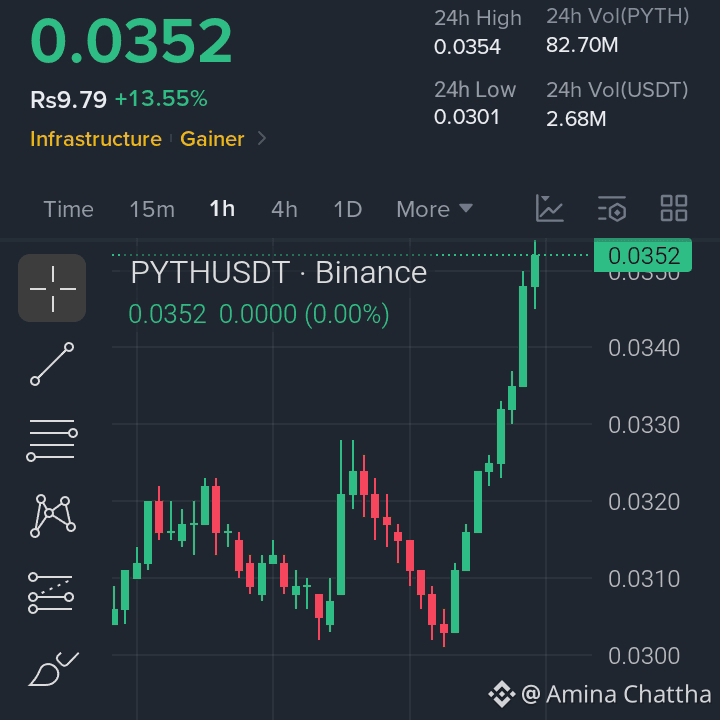Viewport: 720px width, 720px height.
Task: Click the large 0.0352 price
Action: (x=131, y=40)
